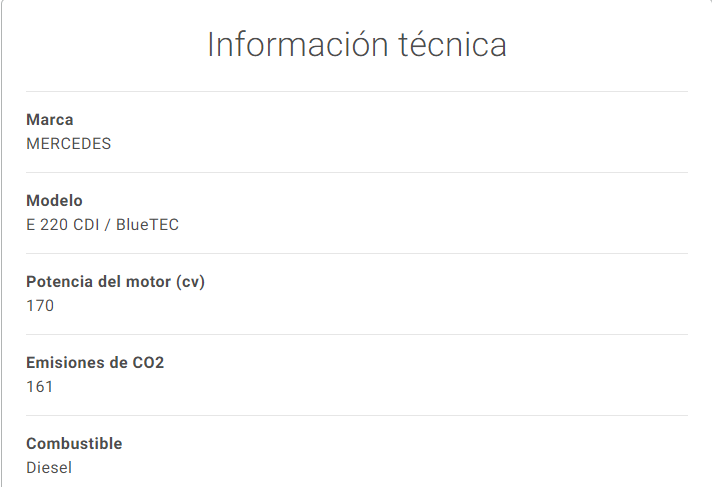Click the Diesel fuel value

coord(49,468)
